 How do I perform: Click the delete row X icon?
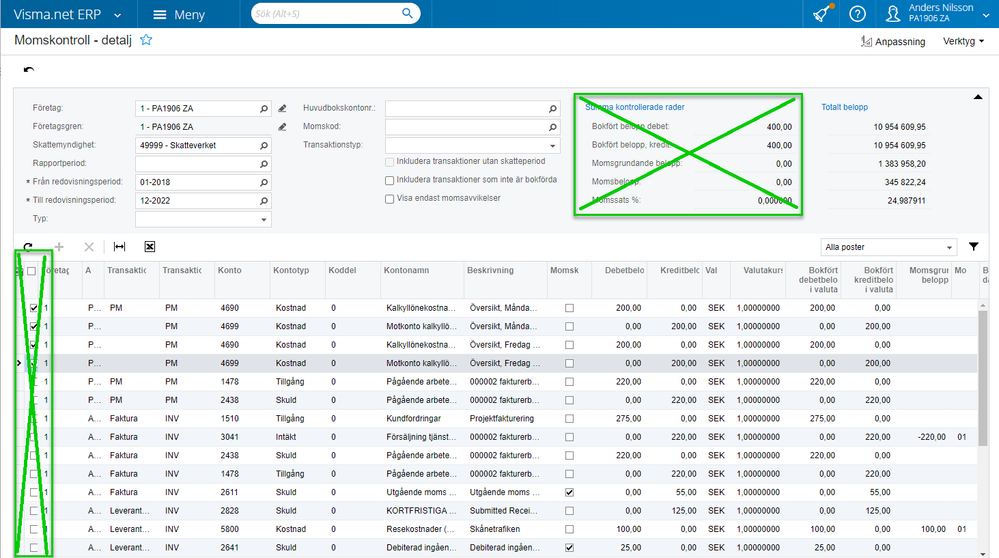(x=89, y=247)
